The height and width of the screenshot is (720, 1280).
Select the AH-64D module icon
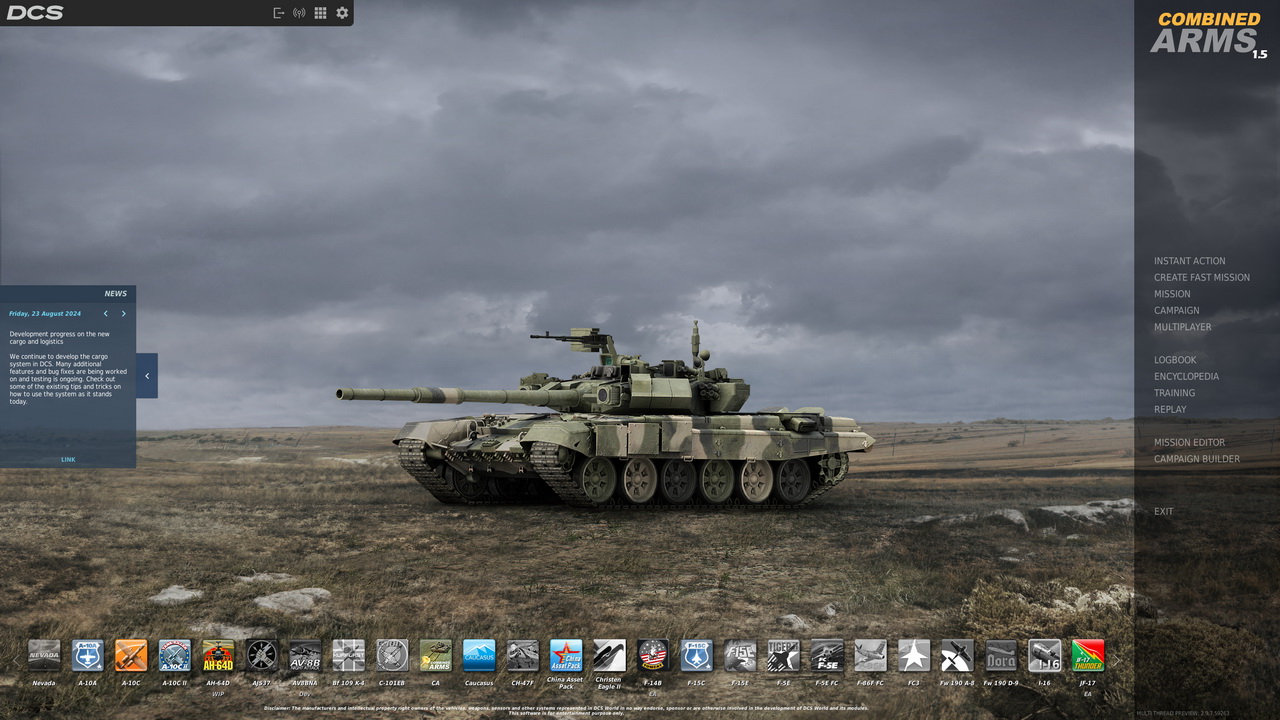pos(218,655)
